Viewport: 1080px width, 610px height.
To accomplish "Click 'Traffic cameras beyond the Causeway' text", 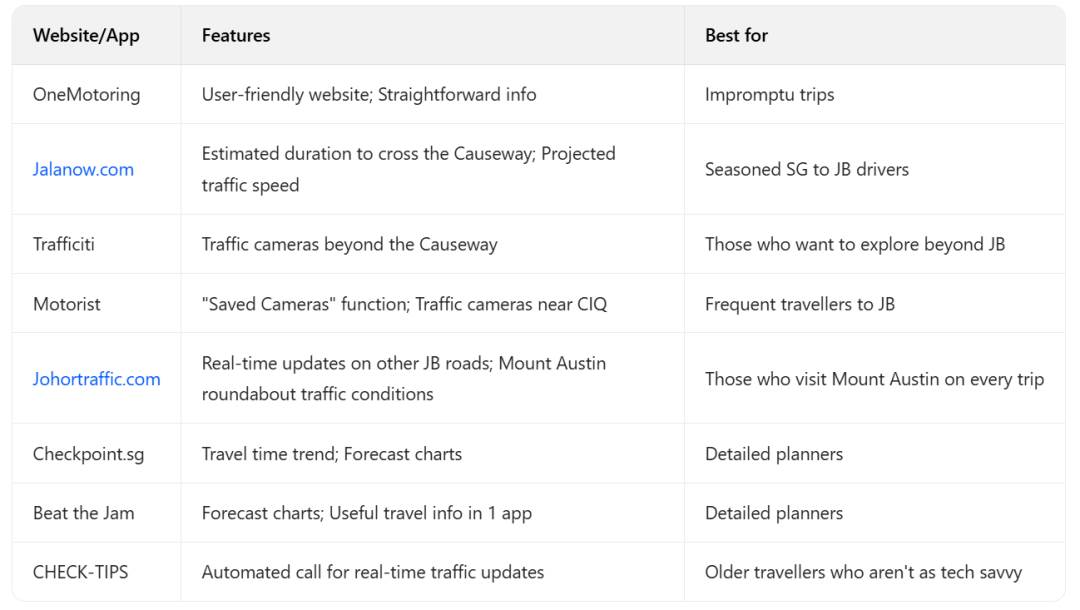I will pyautogui.click(x=349, y=244).
